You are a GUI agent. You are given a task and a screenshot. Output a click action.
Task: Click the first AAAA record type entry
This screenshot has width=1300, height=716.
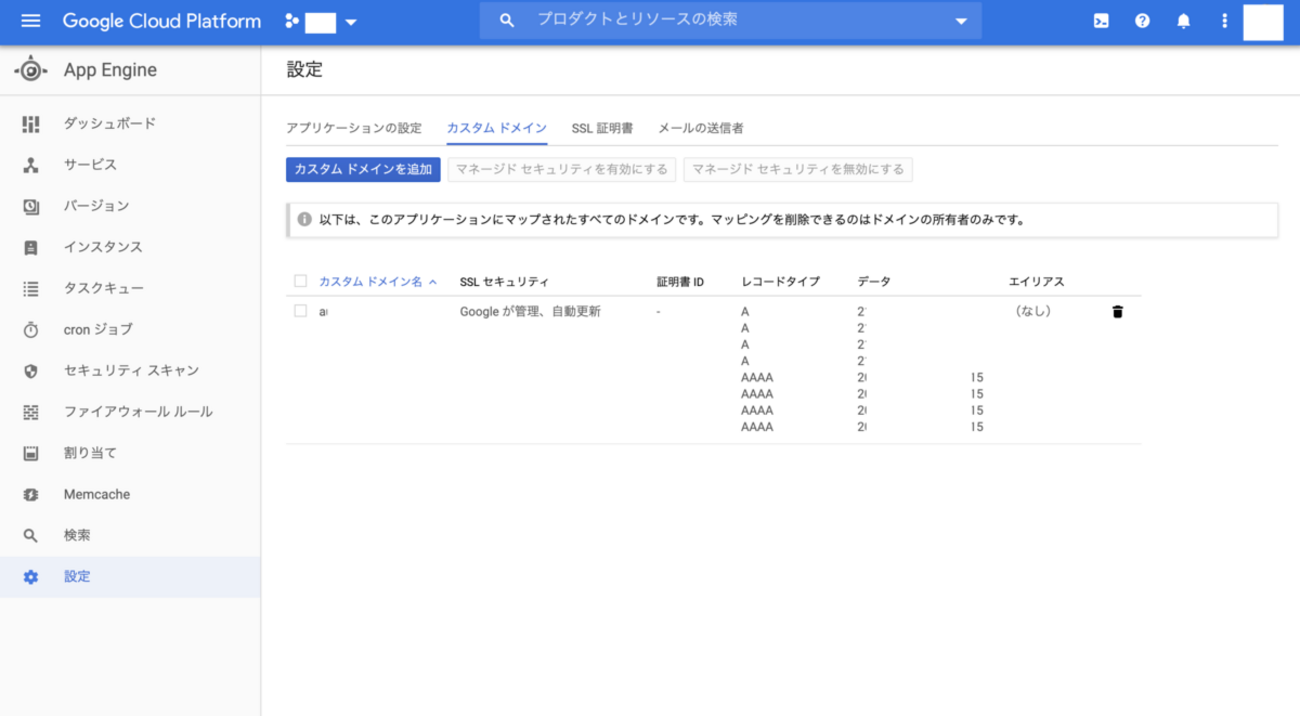(x=757, y=378)
